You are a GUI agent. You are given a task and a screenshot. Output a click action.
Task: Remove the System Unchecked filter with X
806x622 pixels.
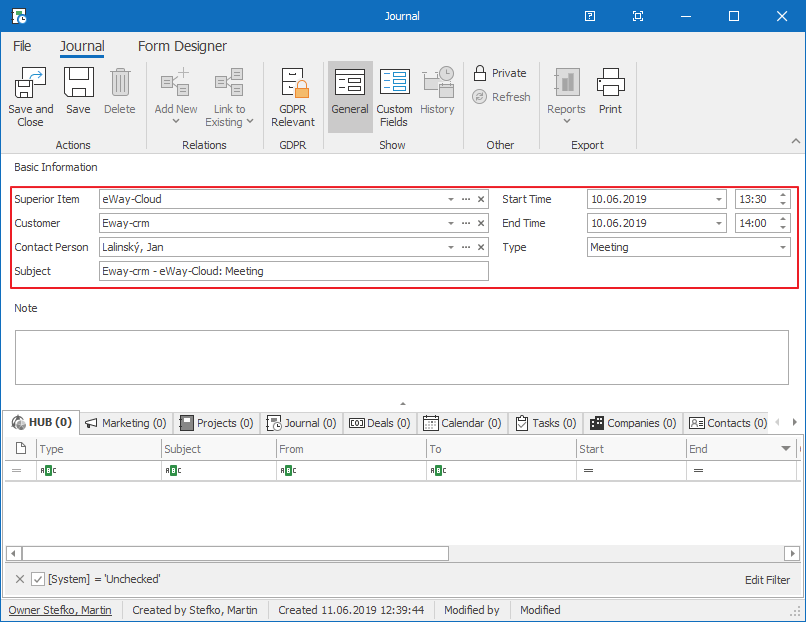(x=20, y=579)
